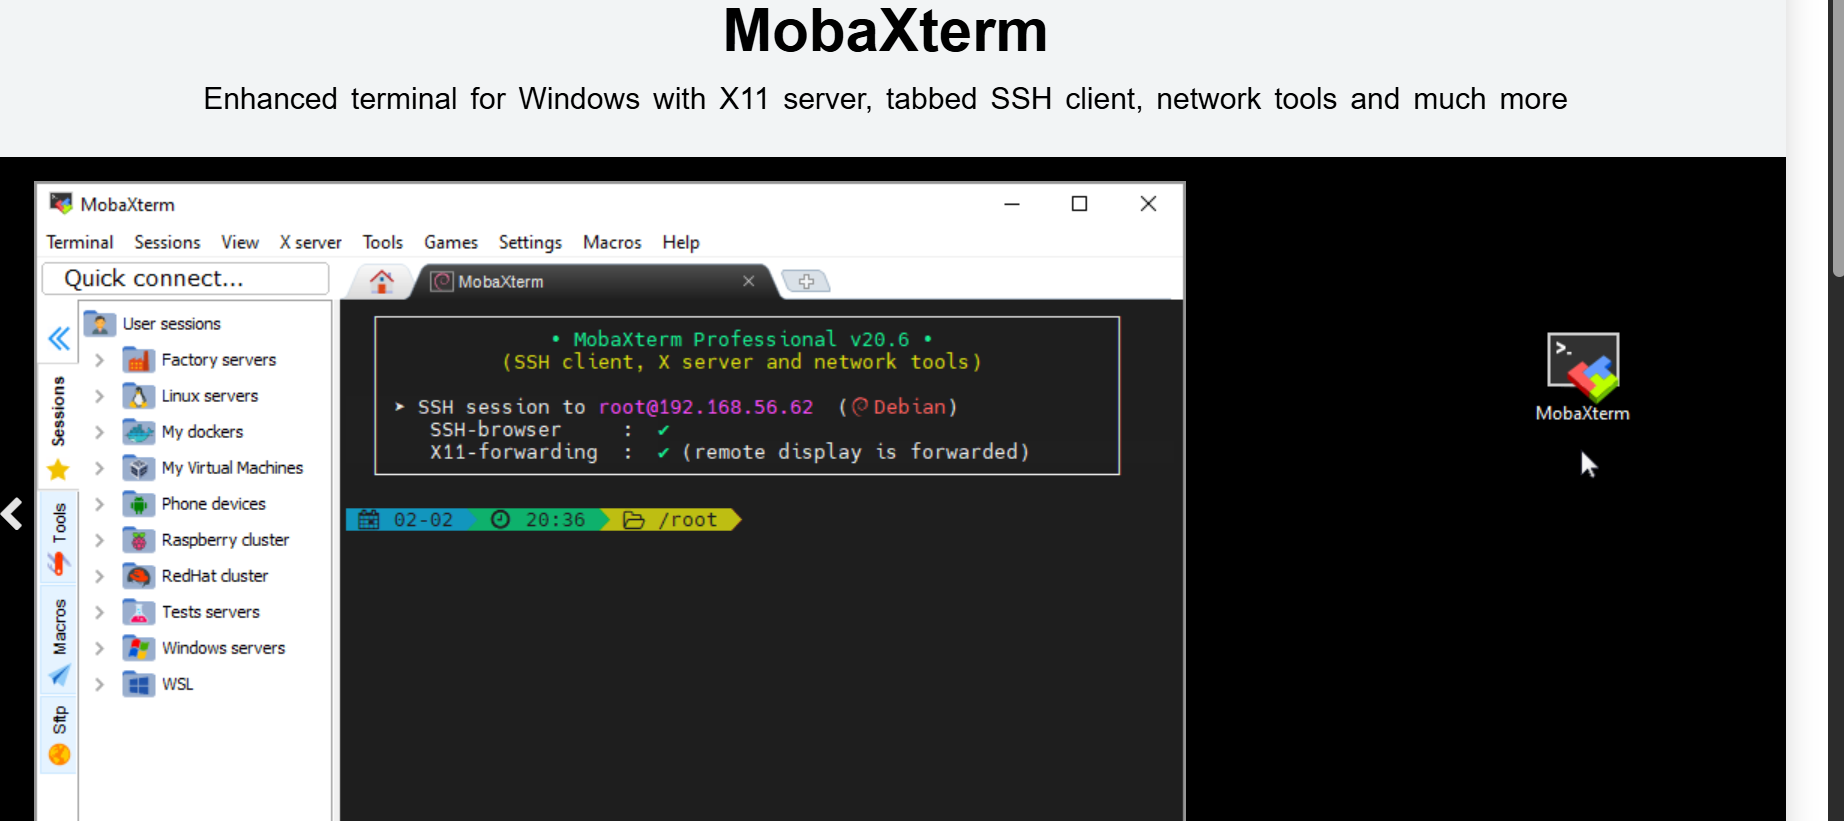Click the page vertical scrollbar
The width and height of the screenshot is (1844, 821).
1837,140
